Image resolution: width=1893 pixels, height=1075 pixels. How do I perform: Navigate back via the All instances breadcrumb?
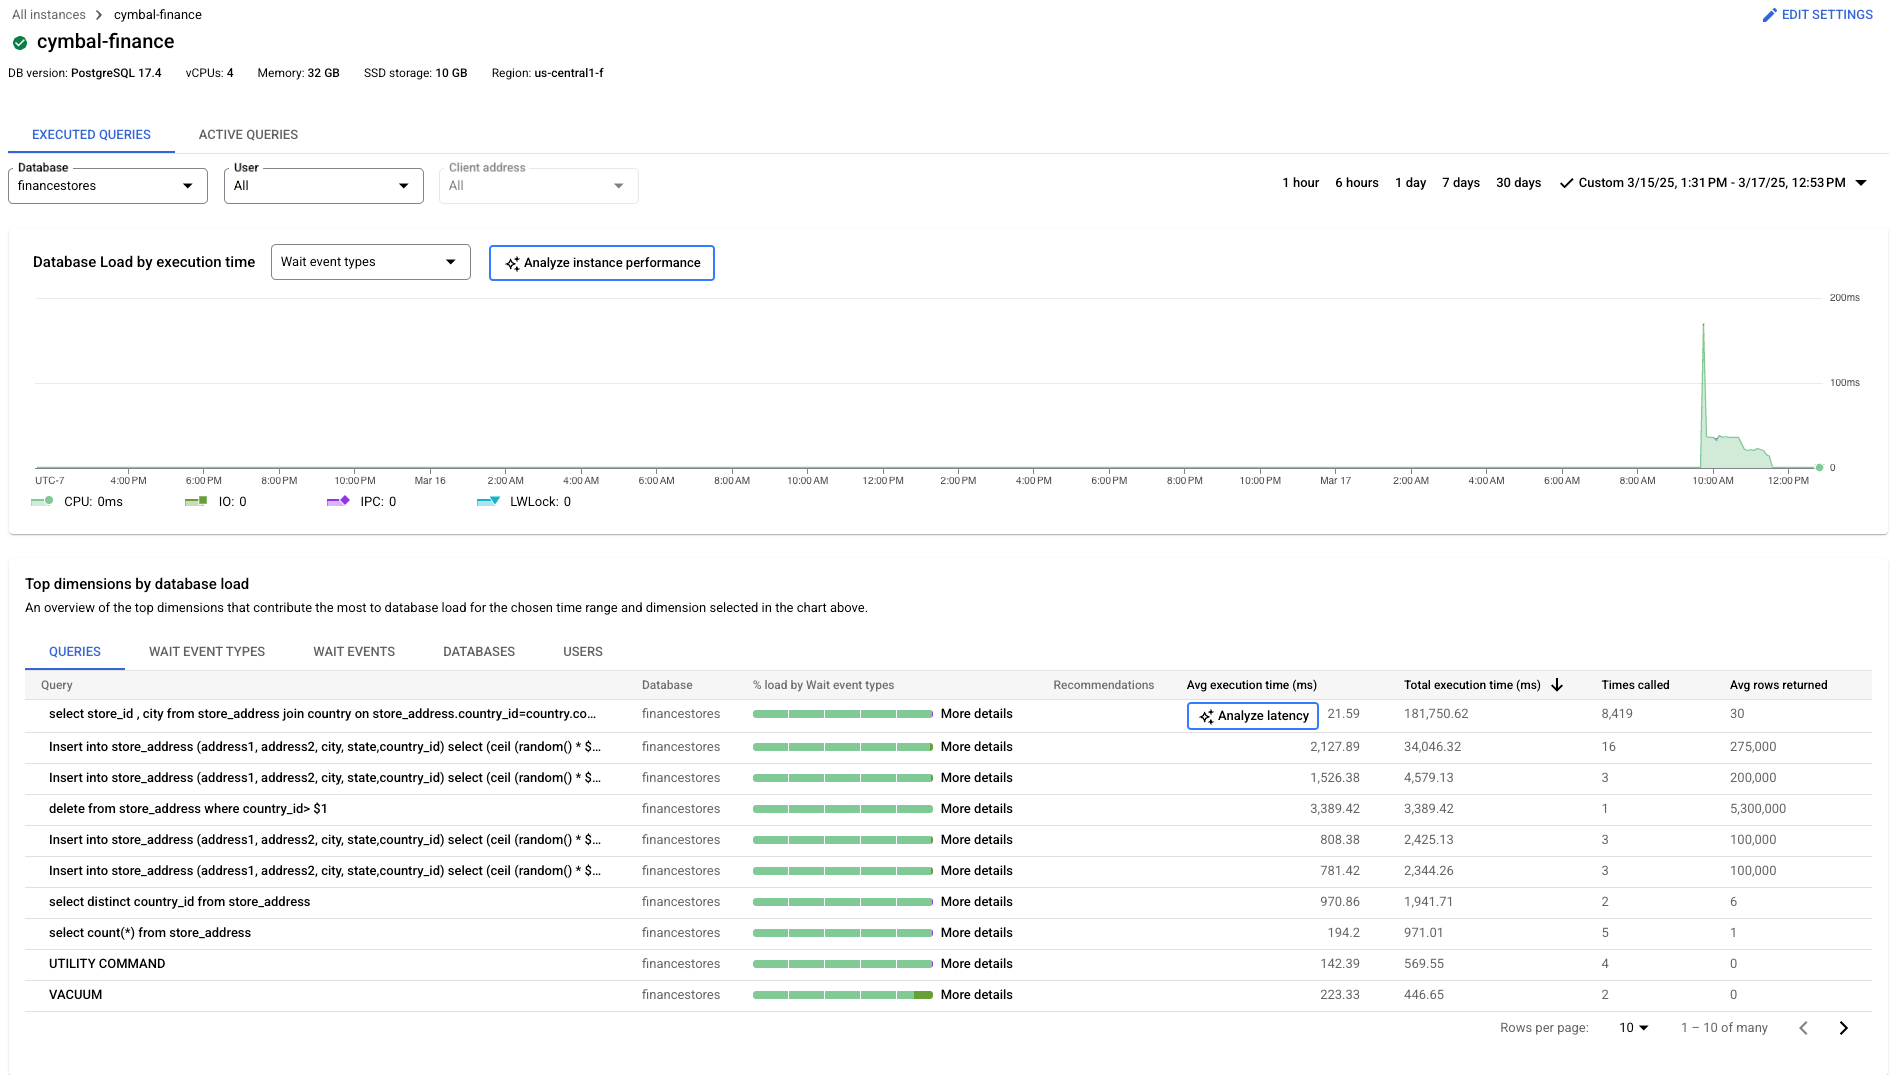[x=48, y=14]
